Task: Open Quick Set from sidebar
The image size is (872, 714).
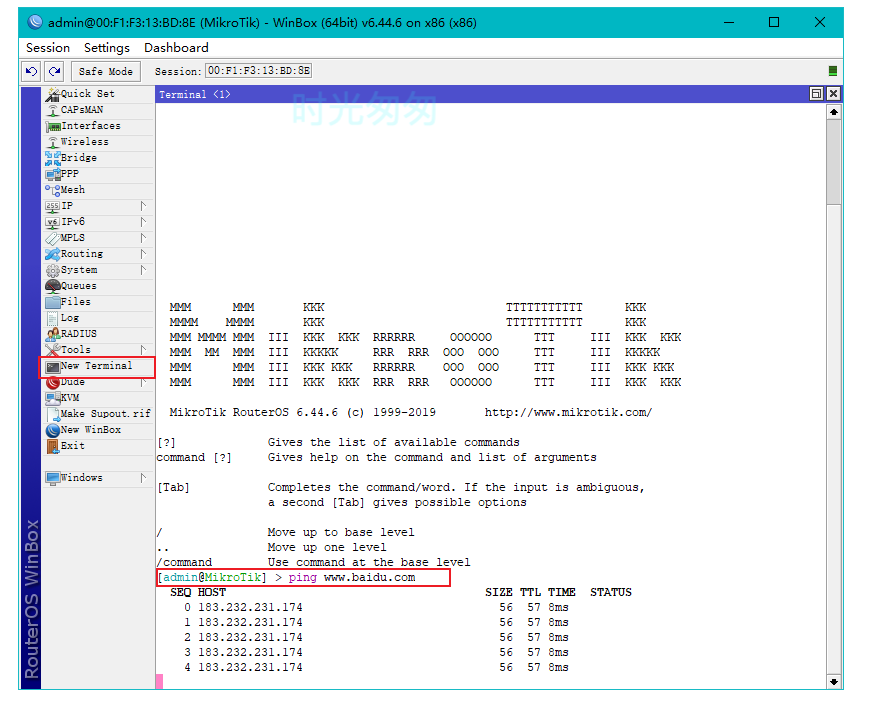Action: (98, 94)
